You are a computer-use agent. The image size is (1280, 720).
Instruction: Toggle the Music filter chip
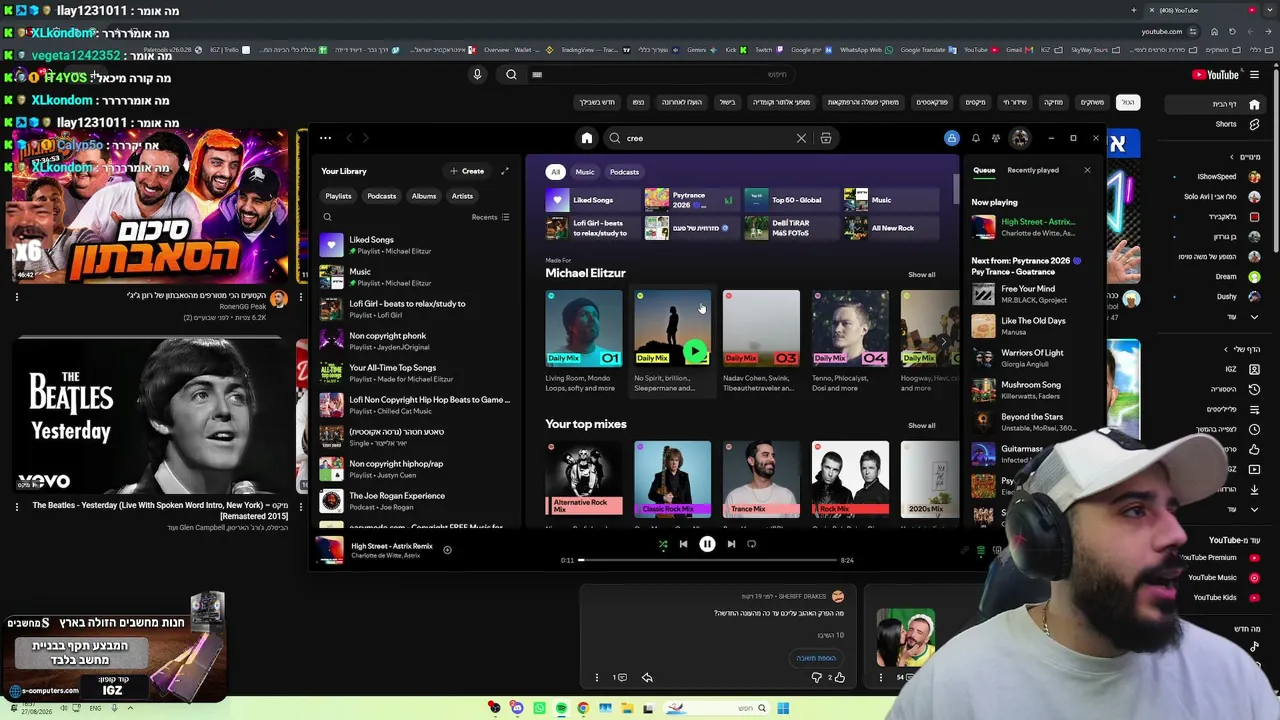click(x=585, y=171)
